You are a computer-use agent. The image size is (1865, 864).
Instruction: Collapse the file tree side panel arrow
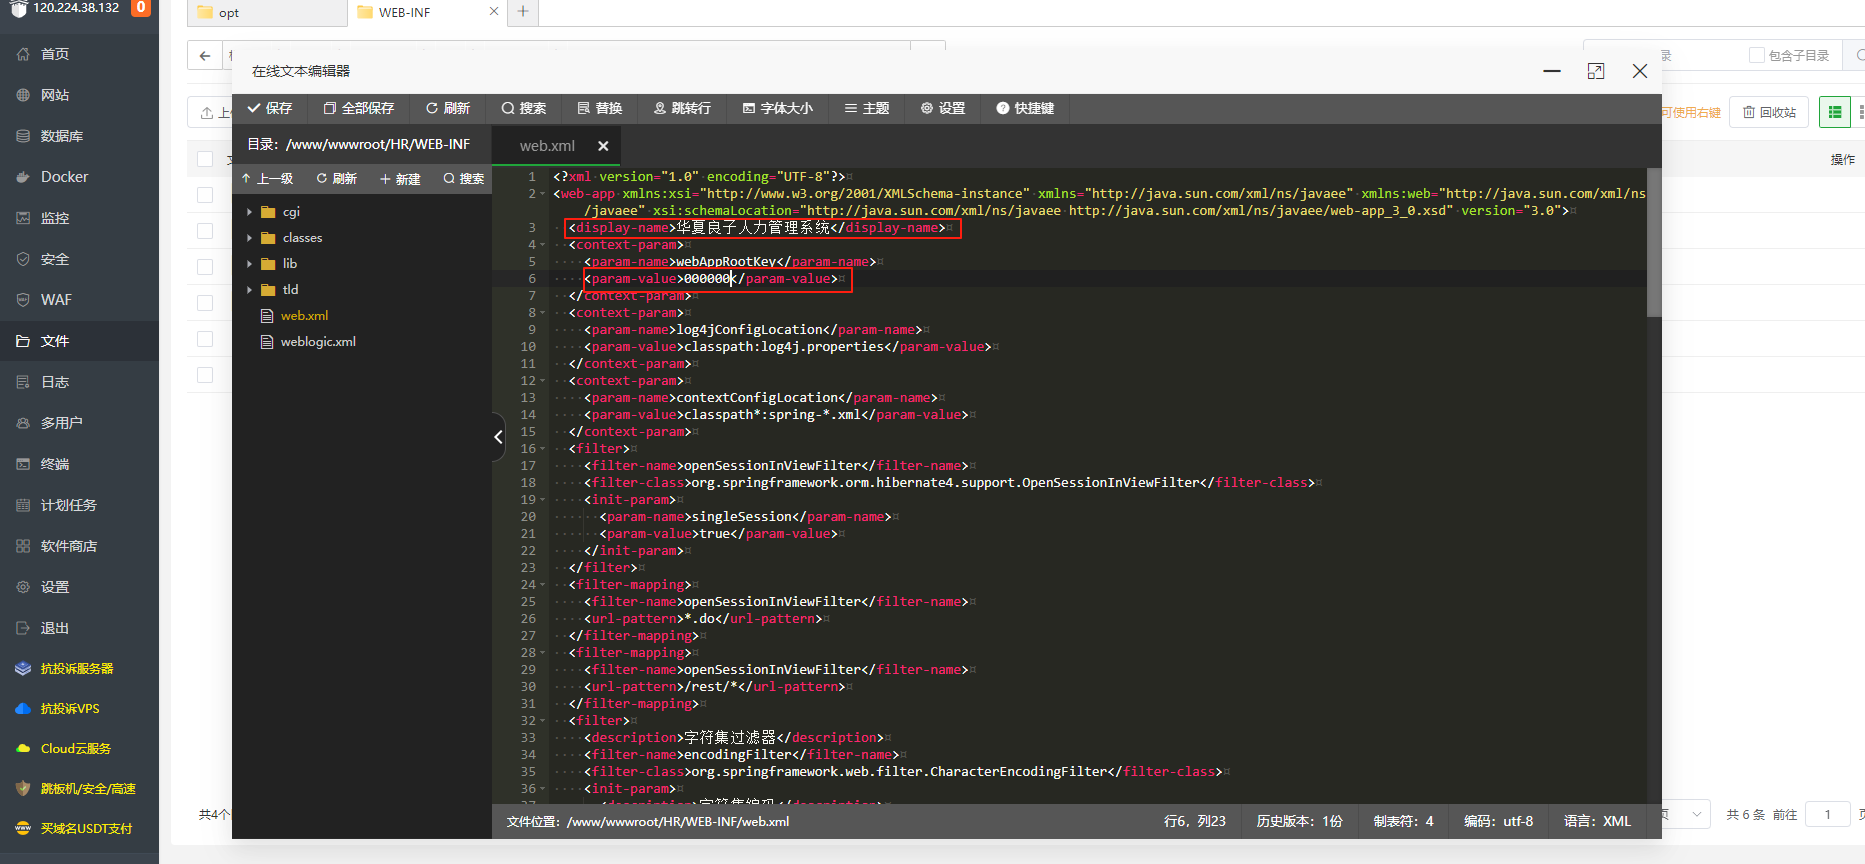pyautogui.click(x=498, y=437)
